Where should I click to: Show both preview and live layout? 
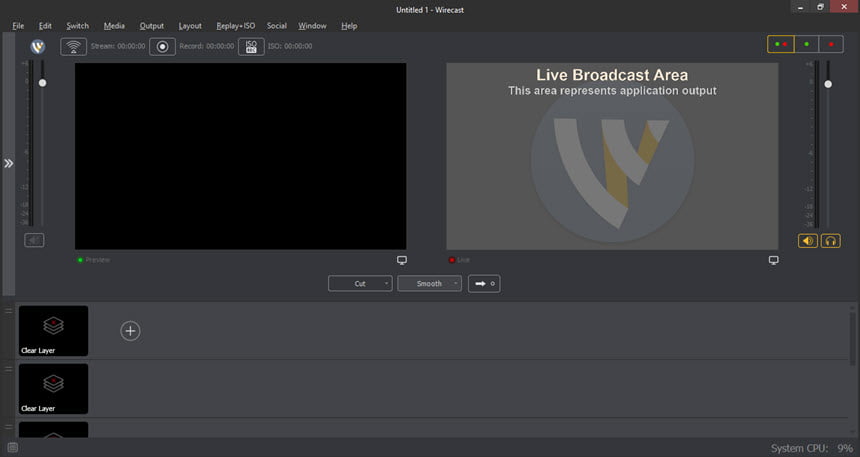point(780,44)
